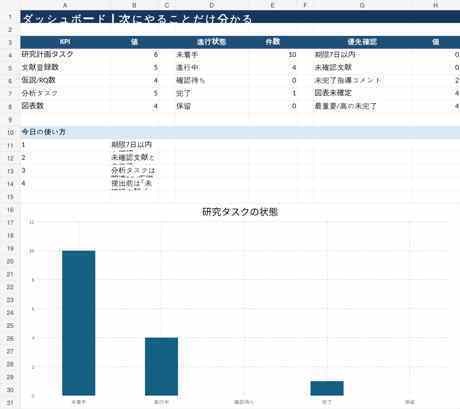Click the value 6 next to 研究計画タスク
460x409 pixels.
tap(156, 54)
